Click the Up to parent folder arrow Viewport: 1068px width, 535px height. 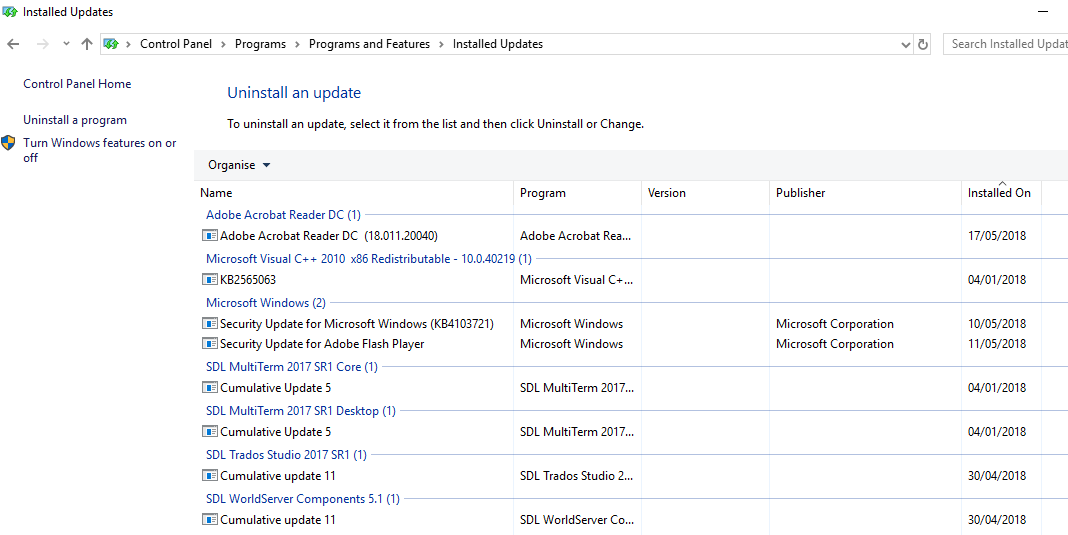pos(87,44)
